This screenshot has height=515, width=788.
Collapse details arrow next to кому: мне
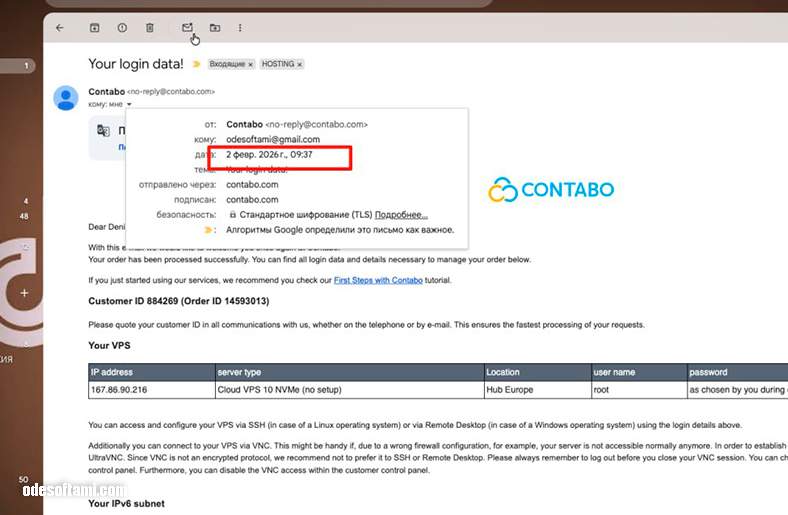tap(129, 105)
